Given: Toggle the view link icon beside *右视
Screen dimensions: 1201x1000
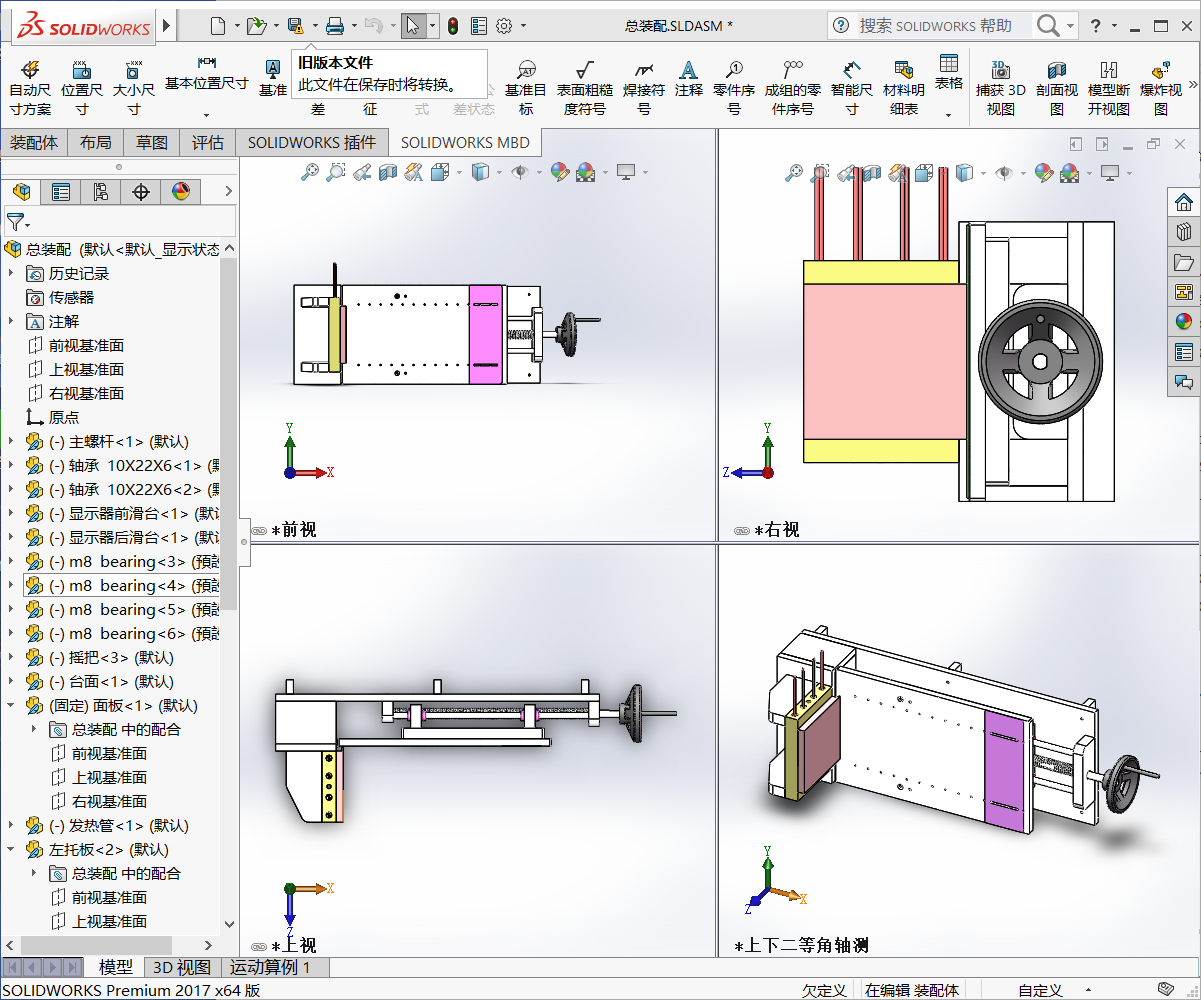Looking at the screenshot, I should click(742, 531).
